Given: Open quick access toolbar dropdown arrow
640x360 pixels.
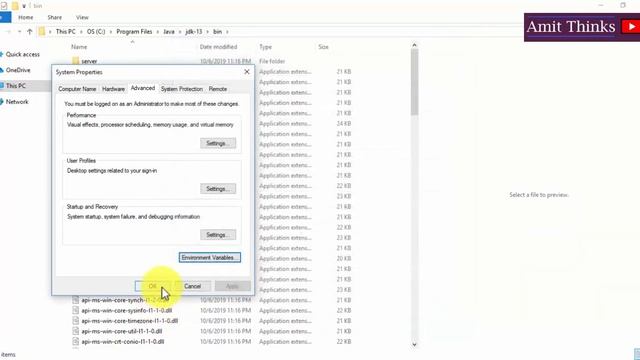Looking at the screenshot, I should (24, 6).
